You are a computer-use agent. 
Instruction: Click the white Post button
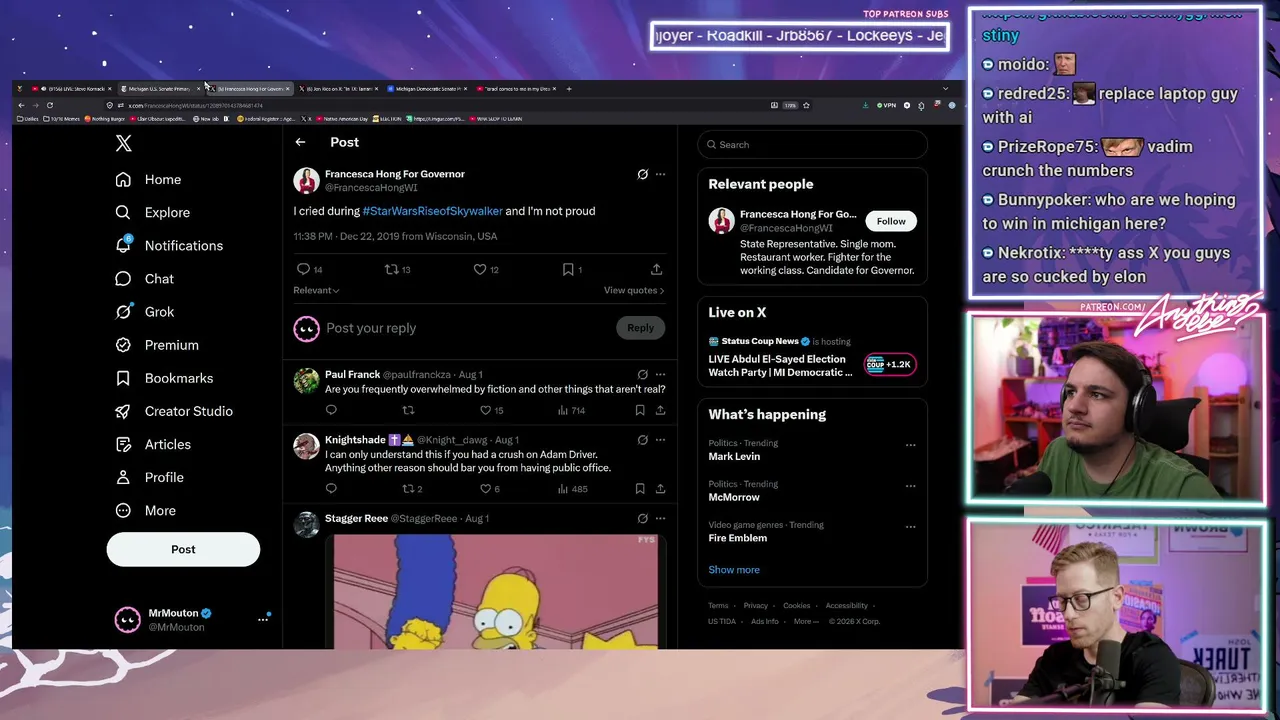(183, 549)
